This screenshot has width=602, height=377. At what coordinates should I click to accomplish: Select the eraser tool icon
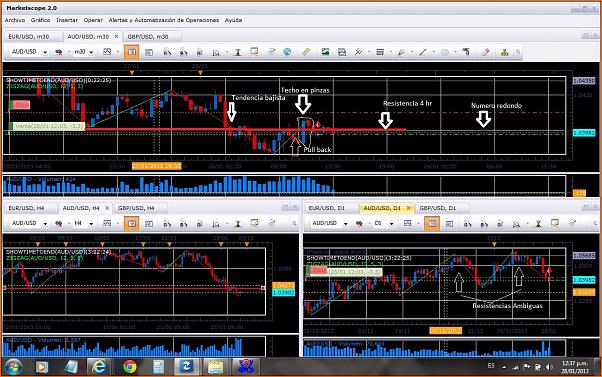tap(486, 52)
